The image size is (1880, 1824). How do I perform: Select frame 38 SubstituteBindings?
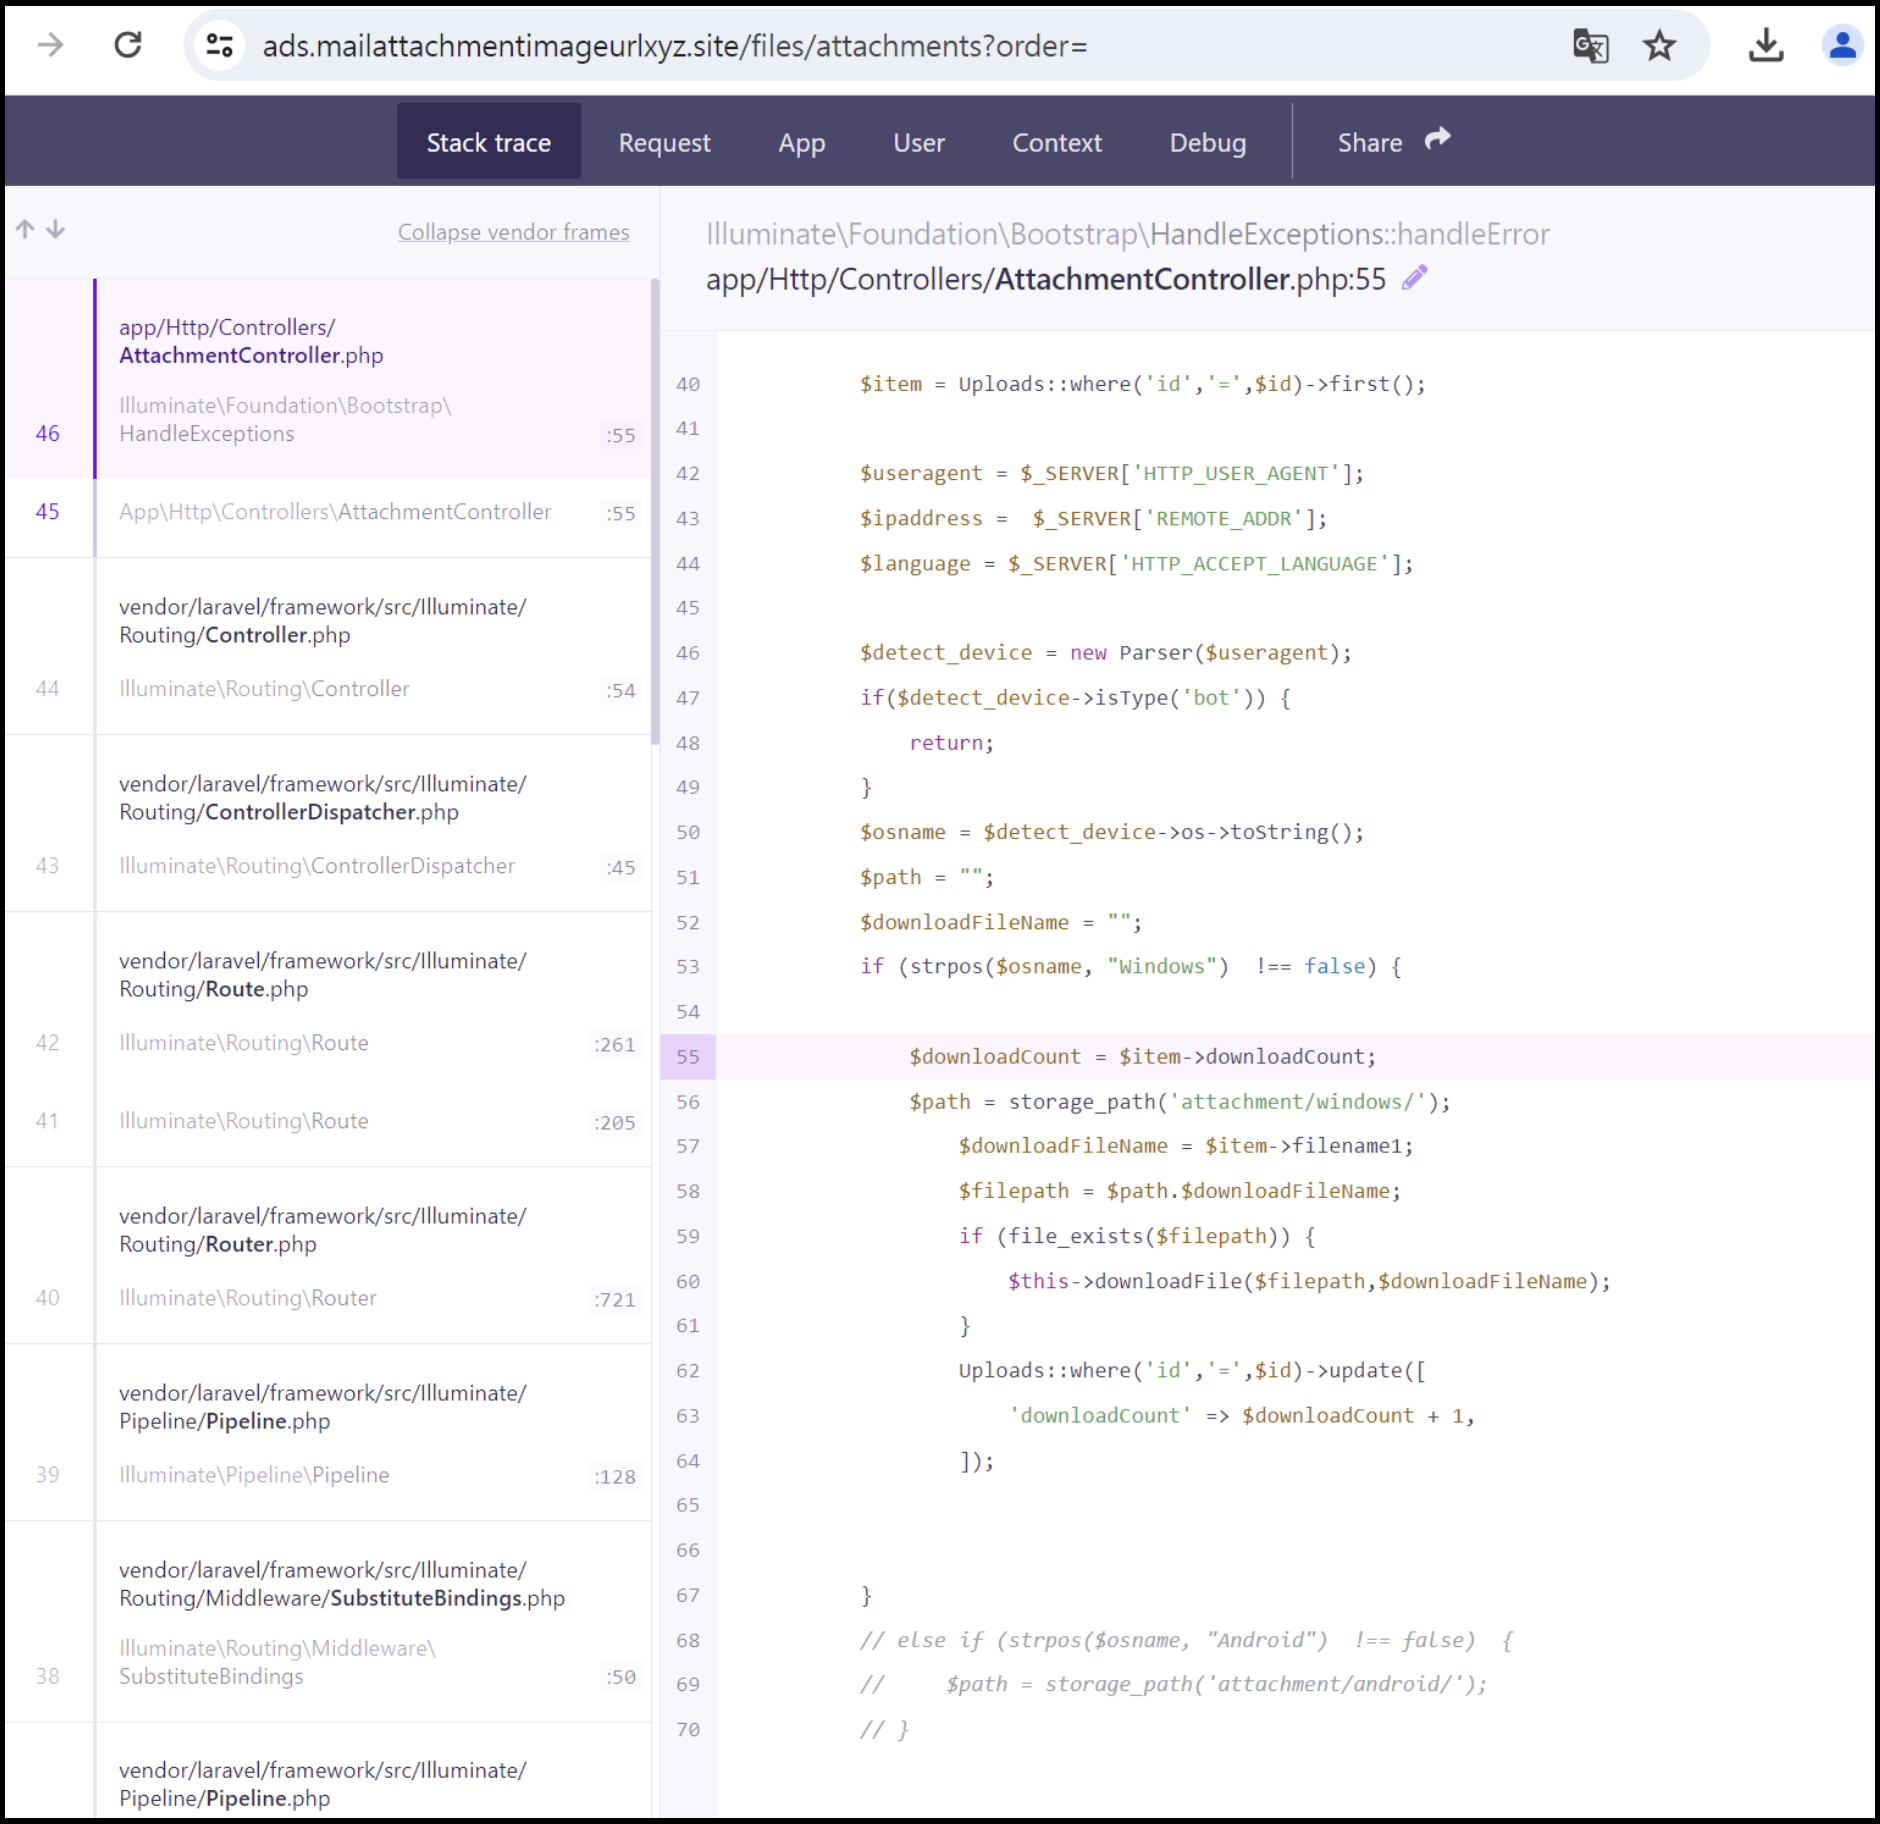pyautogui.click(x=328, y=1662)
